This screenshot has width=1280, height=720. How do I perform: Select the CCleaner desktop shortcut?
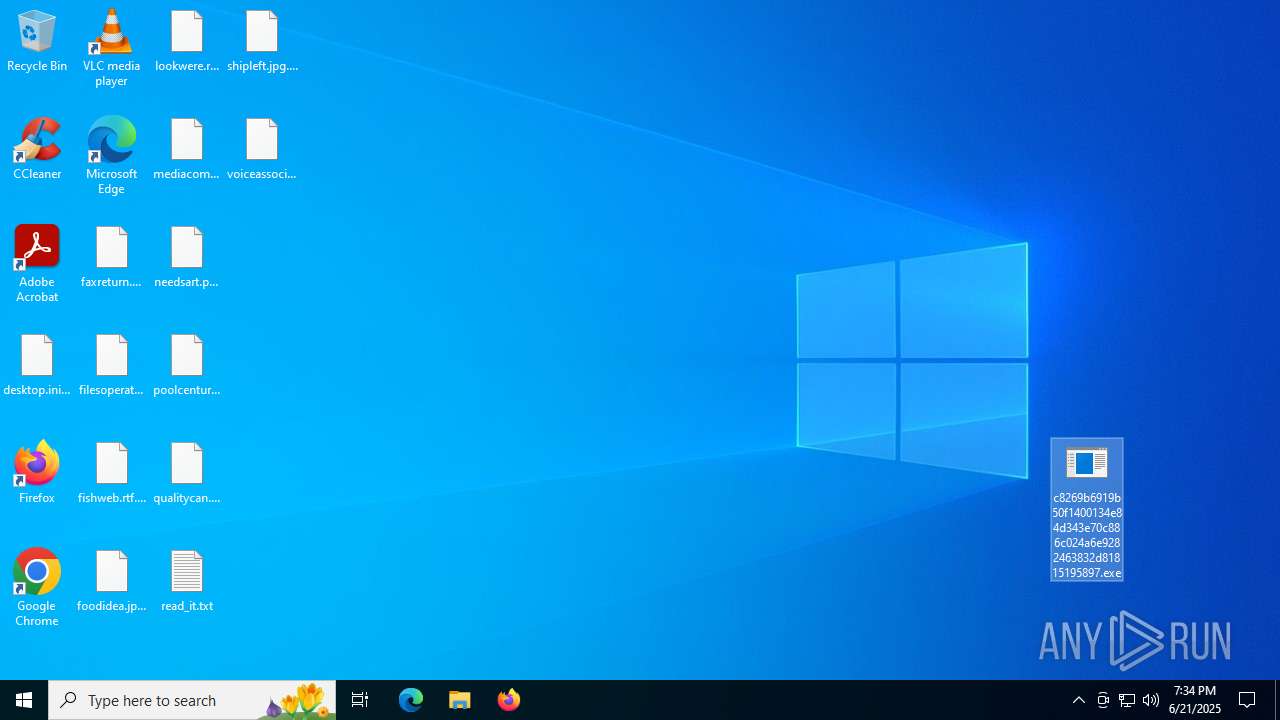click(x=37, y=149)
